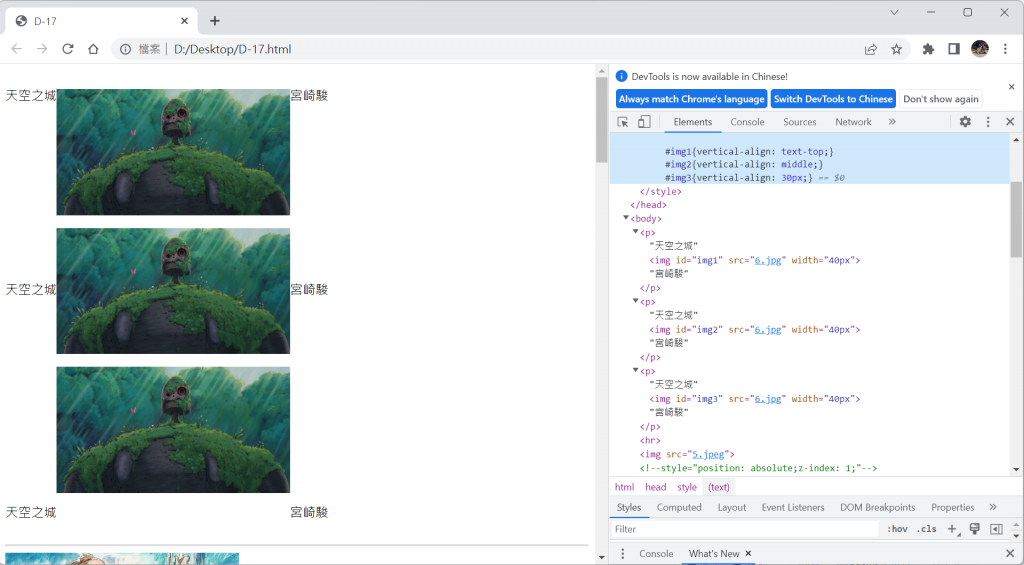Reload the D-17 page
Image resolution: width=1024 pixels, height=565 pixels.
pyautogui.click(x=67, y=49)
